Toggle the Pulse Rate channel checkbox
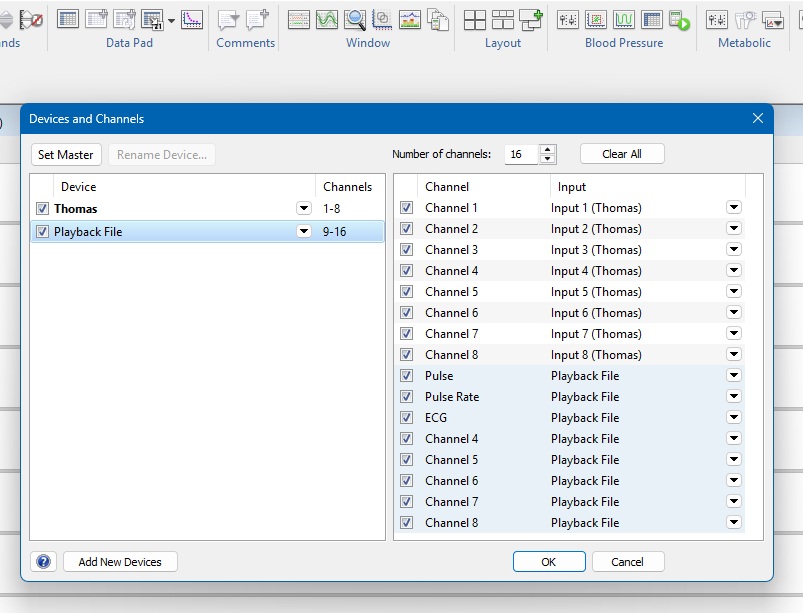This screenshot has width=803, height=613. pyautogui.click(x=407, y=397)
